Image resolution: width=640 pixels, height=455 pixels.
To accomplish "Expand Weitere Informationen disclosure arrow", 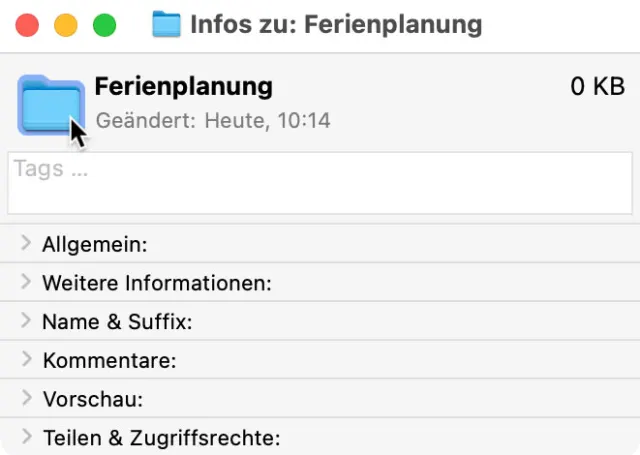I will [26, 282].
